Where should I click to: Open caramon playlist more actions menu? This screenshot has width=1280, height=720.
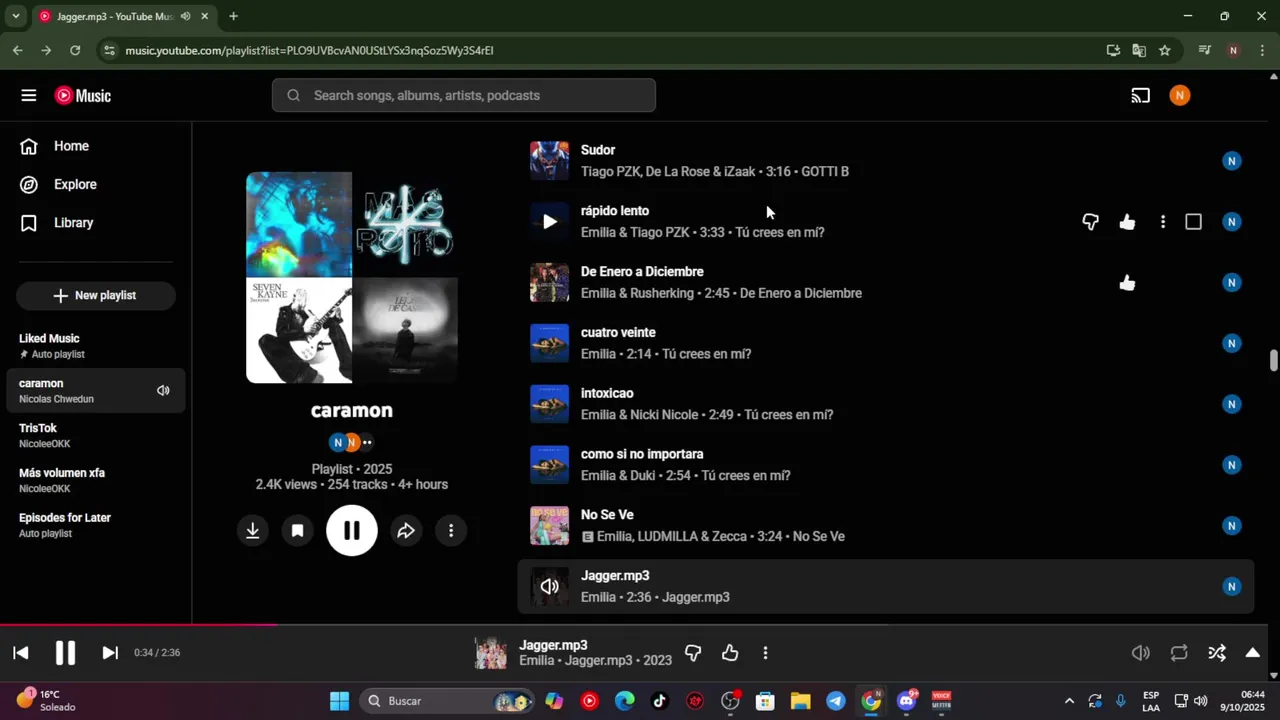coord(451,531)
